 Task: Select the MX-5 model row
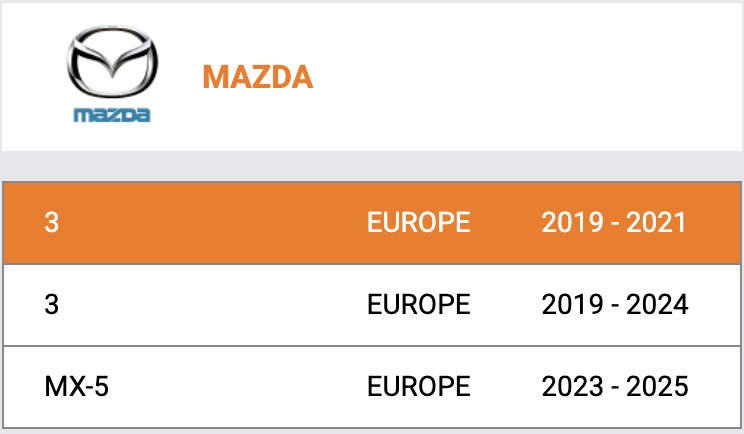[x=372, y=386]
